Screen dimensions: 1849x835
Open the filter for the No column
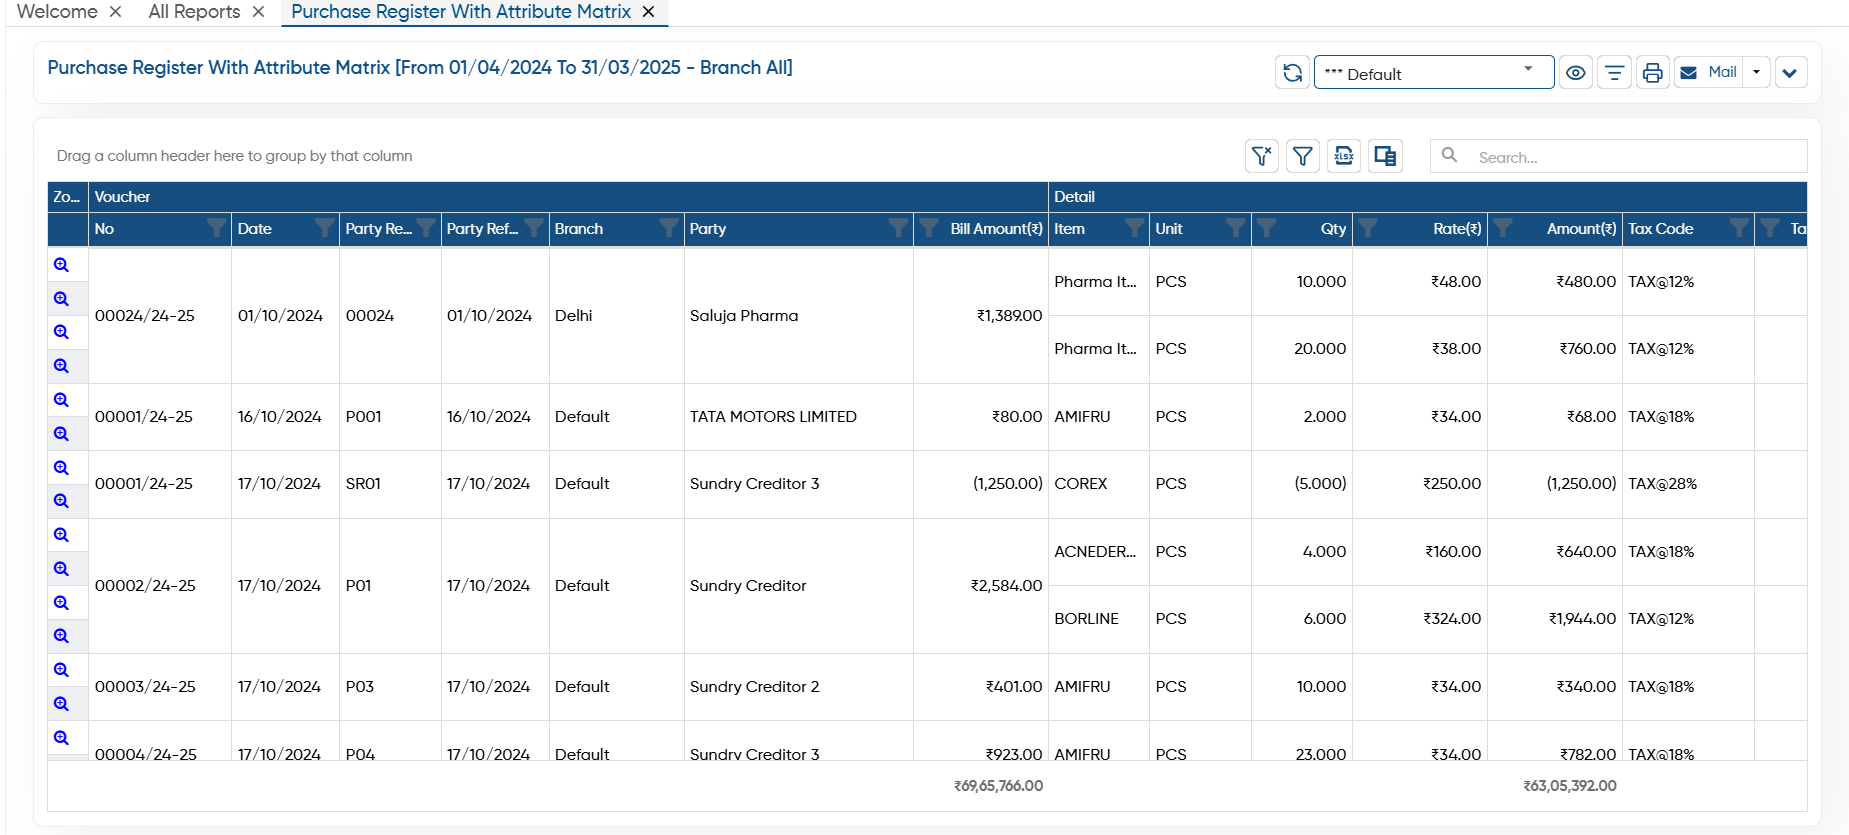point(216,229)
